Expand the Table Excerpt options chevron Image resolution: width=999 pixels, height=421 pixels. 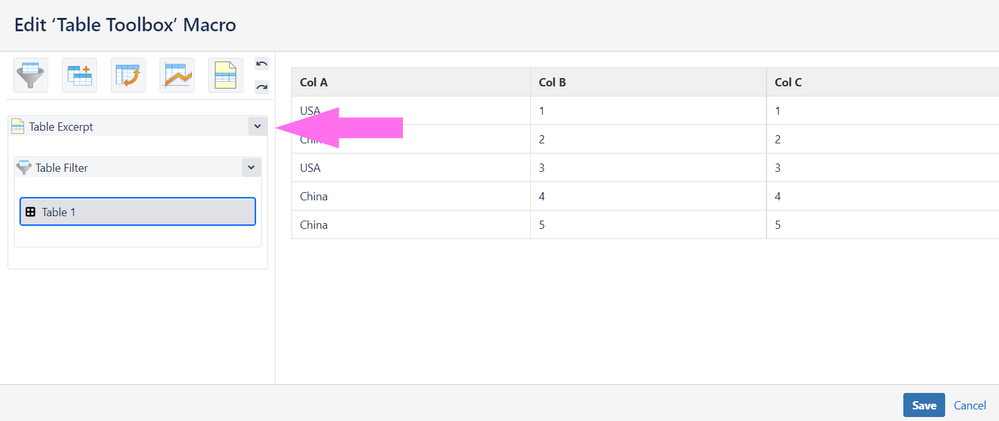(x=257, y=126)
